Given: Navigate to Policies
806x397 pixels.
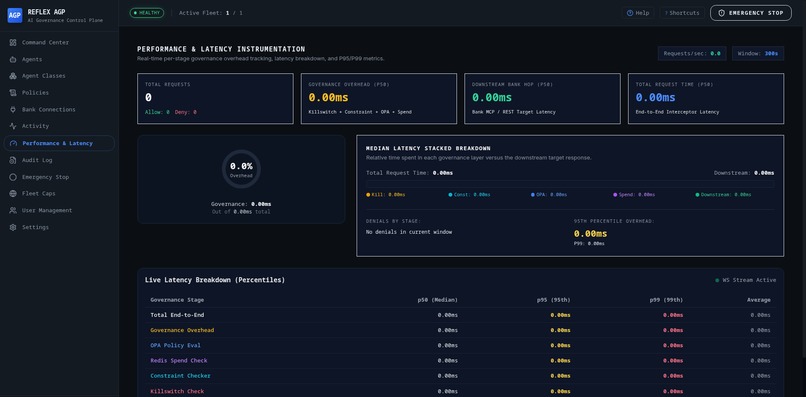Looking at the screenshot, I should [x=59, y=93].
